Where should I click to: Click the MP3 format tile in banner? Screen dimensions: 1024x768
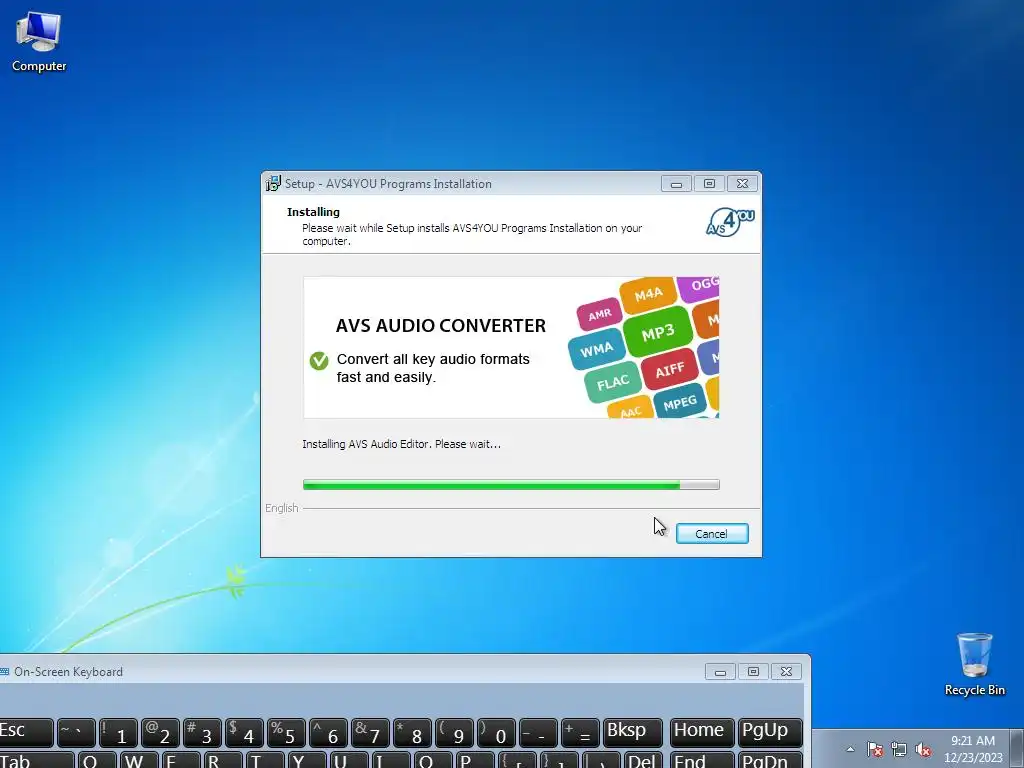[658, 332]
